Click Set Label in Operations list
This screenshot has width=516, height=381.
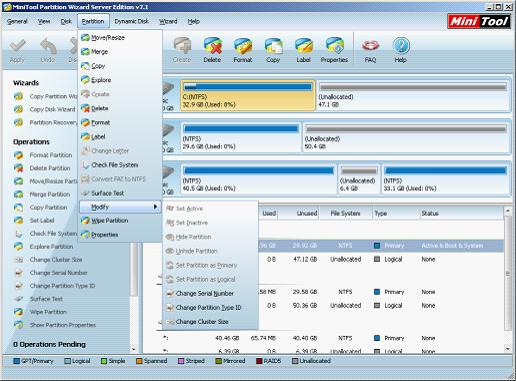click(x=34, y=220)
